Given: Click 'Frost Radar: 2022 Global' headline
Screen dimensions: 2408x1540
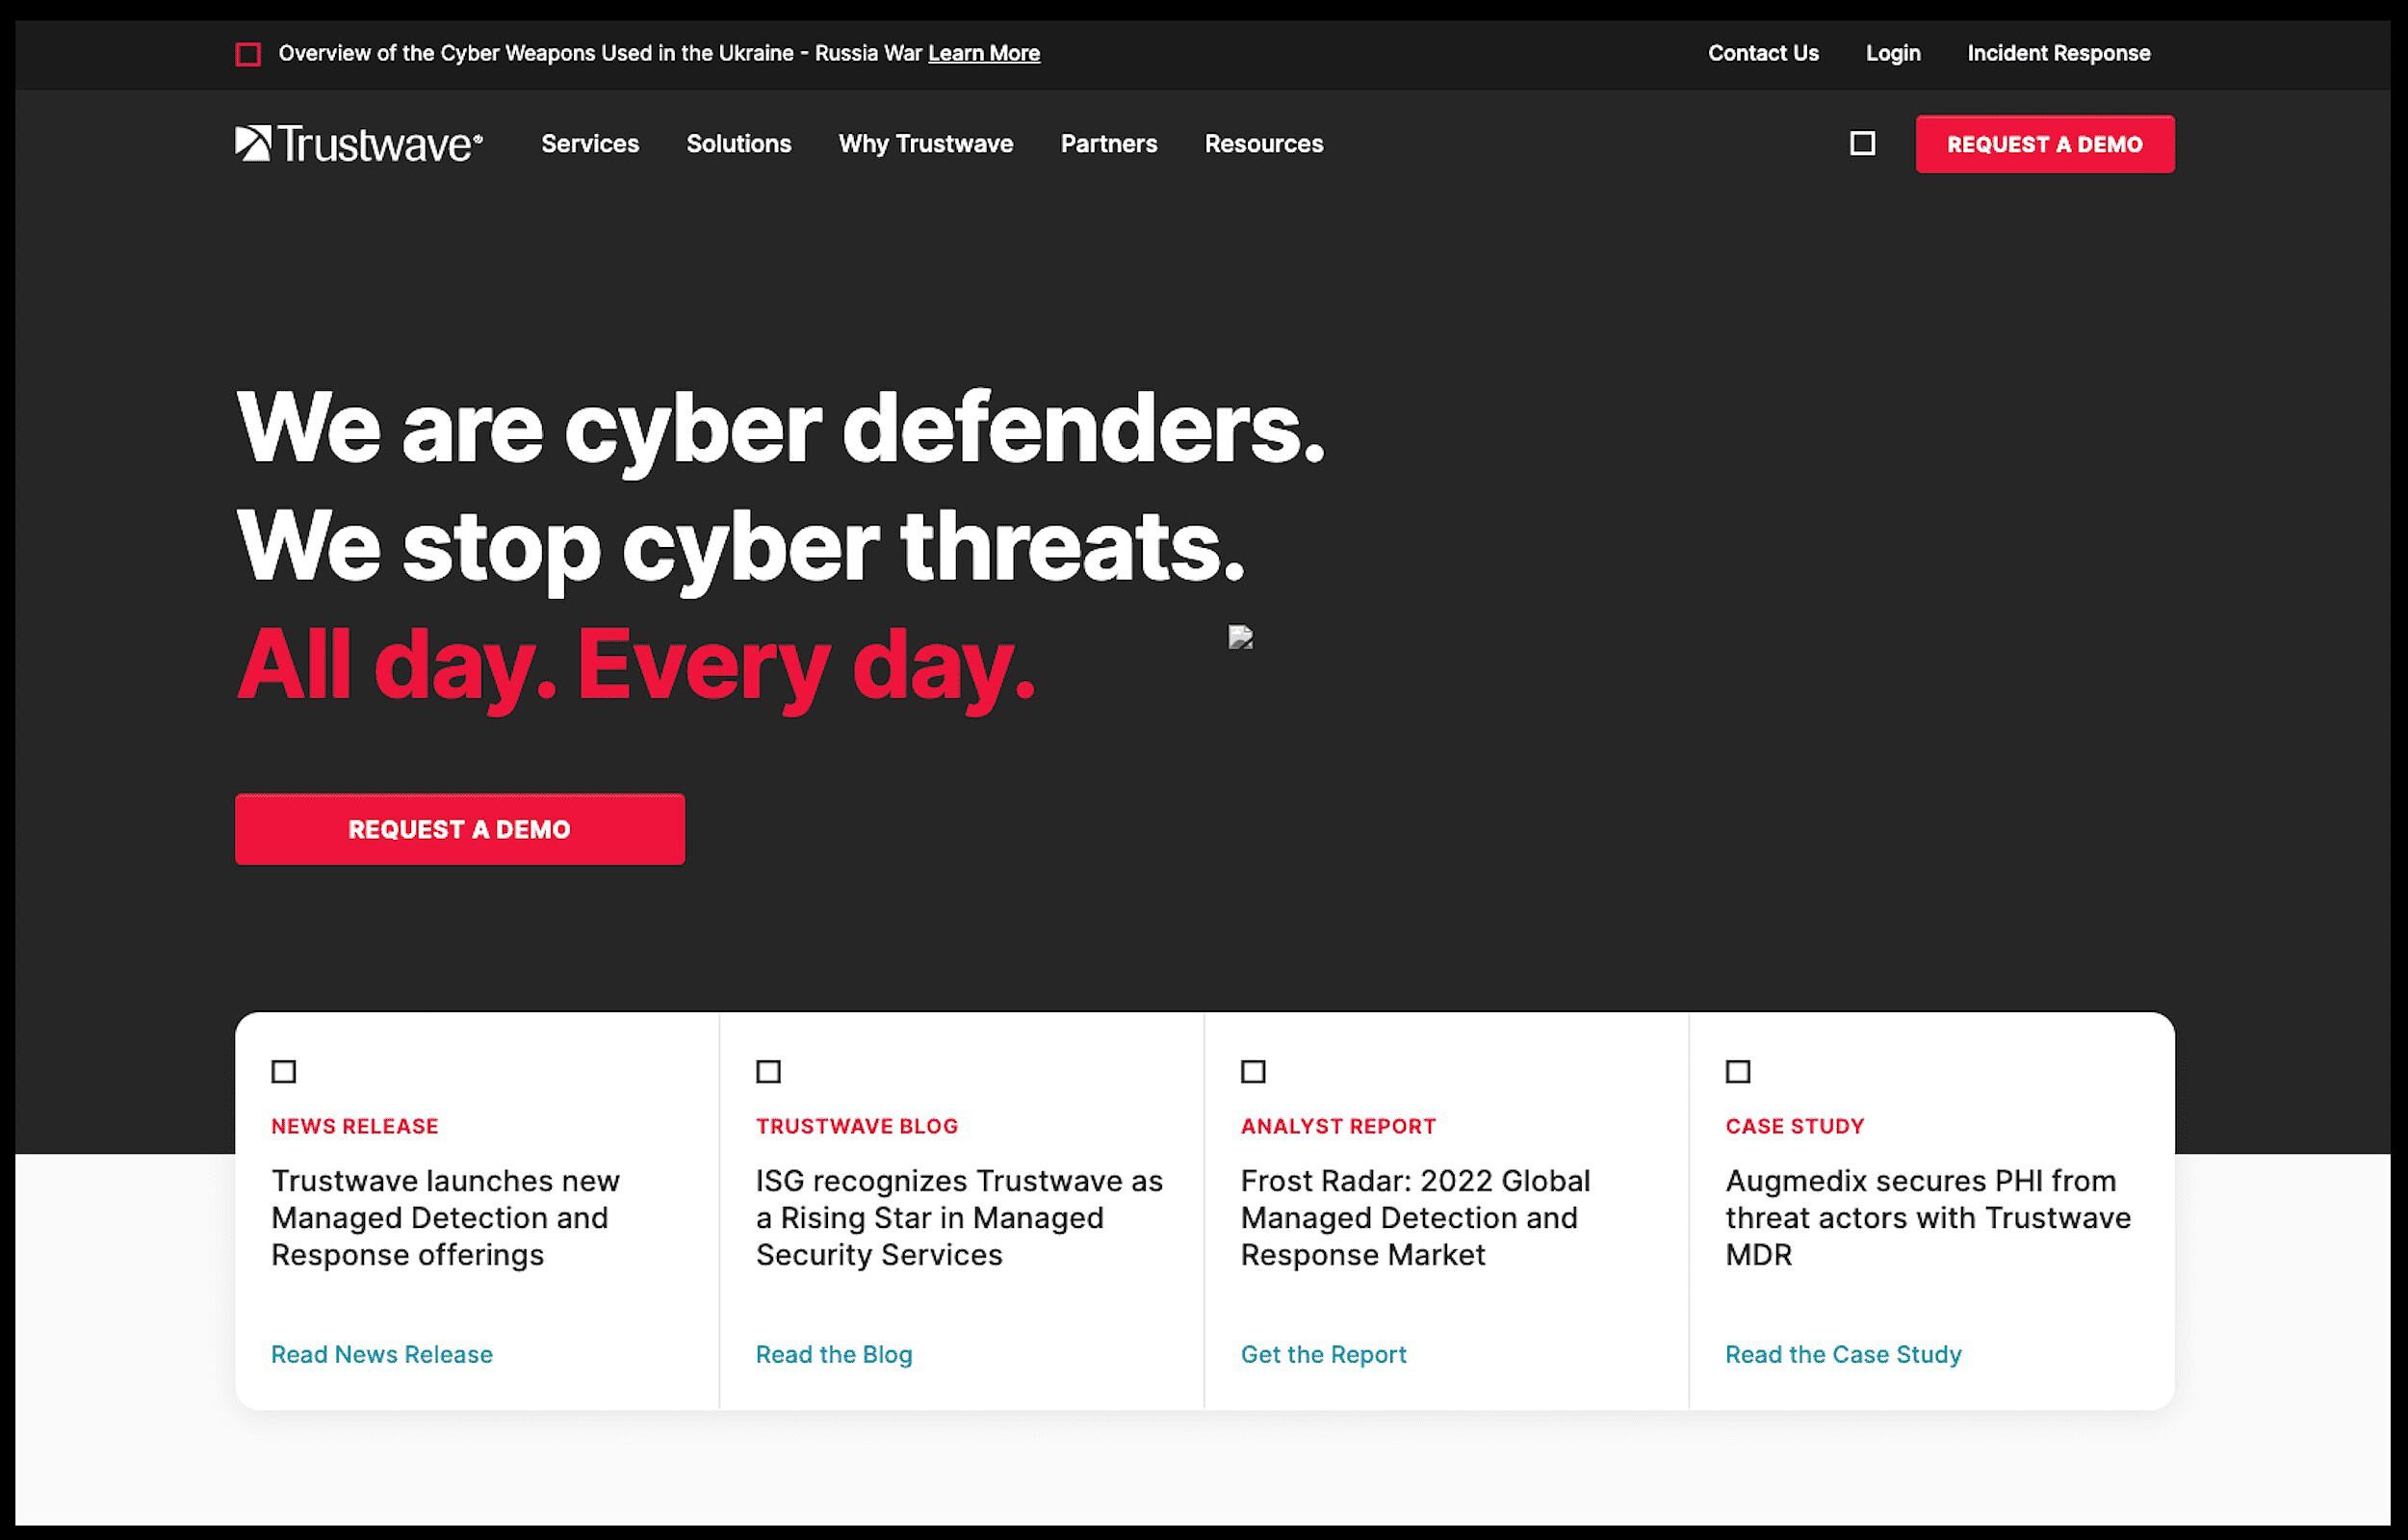Looking at the screenshot, I should coord(1415,1217).
